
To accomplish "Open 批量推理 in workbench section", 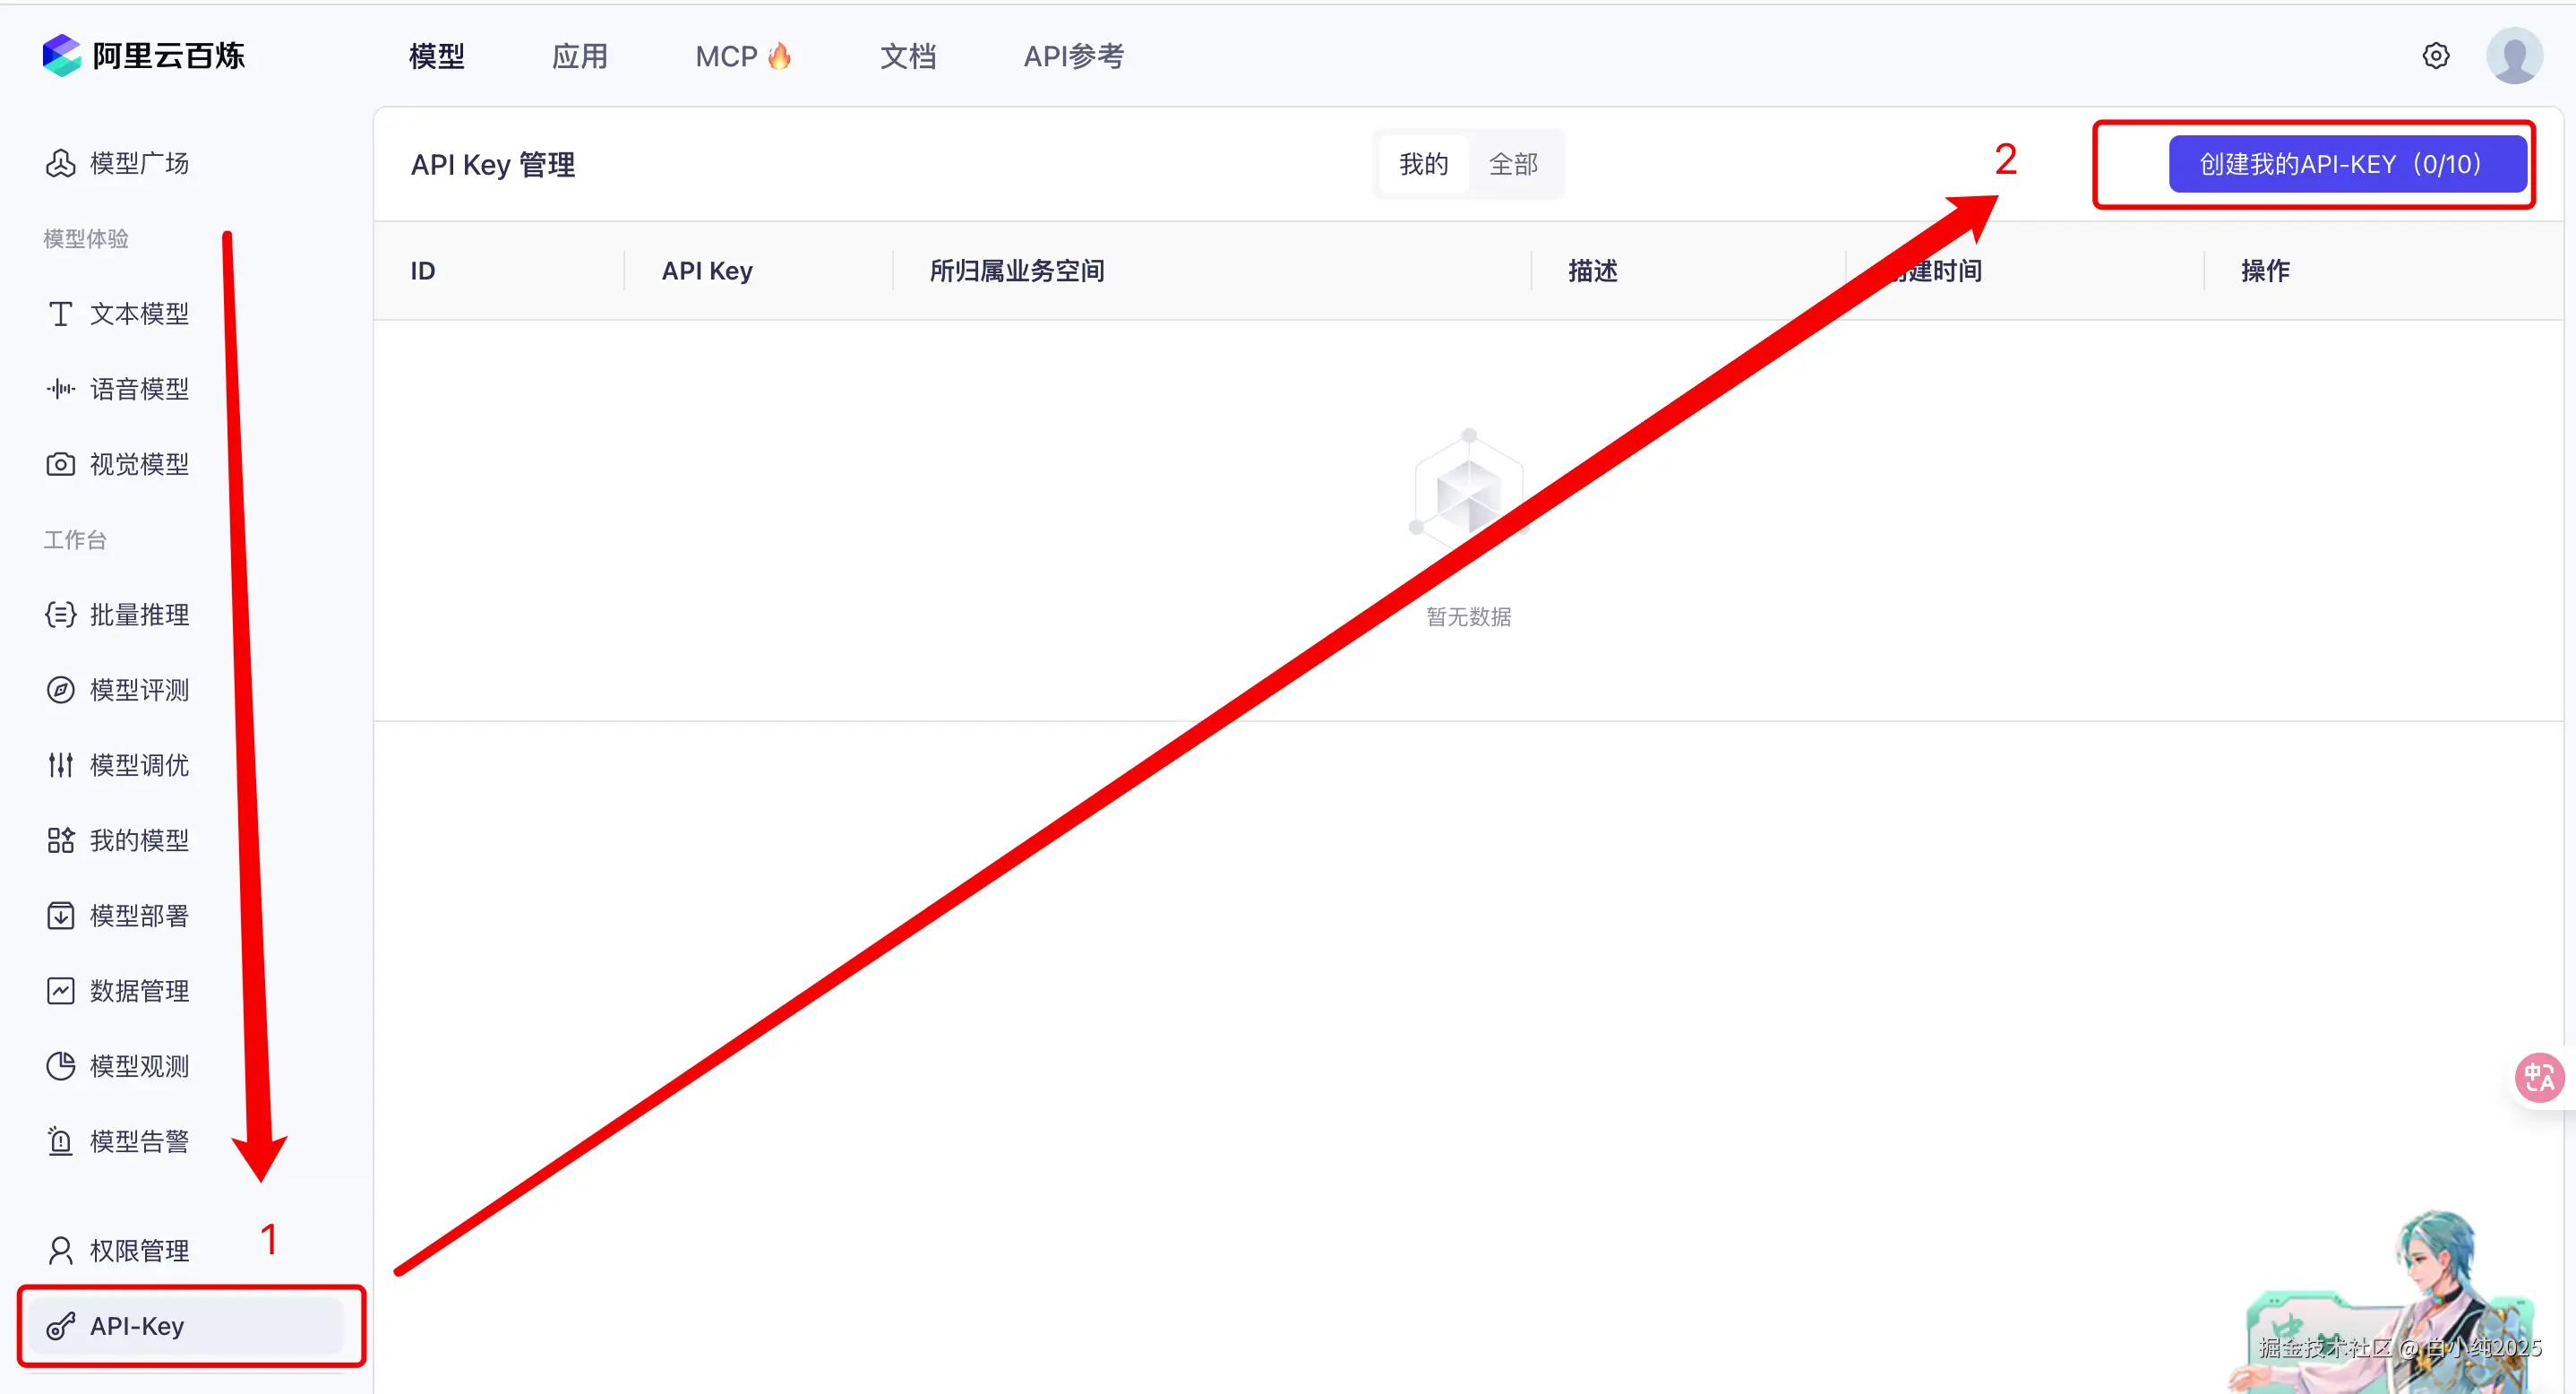I will pyautogui.click(x=138, y=615).
